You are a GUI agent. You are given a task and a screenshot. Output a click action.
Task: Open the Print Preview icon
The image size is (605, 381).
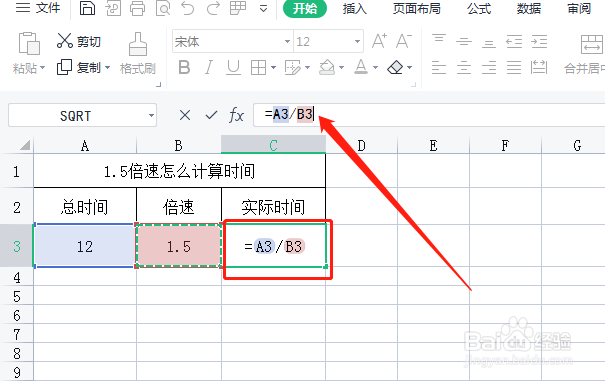pos(163,8)
